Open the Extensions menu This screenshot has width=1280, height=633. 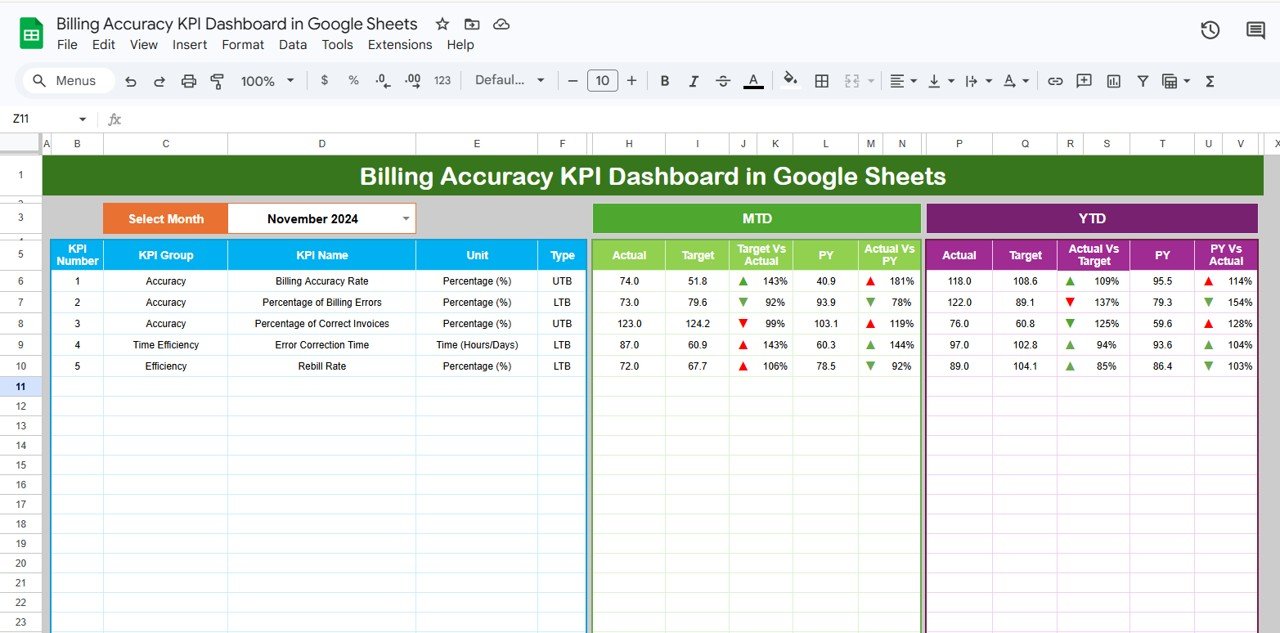pos(400,44)
